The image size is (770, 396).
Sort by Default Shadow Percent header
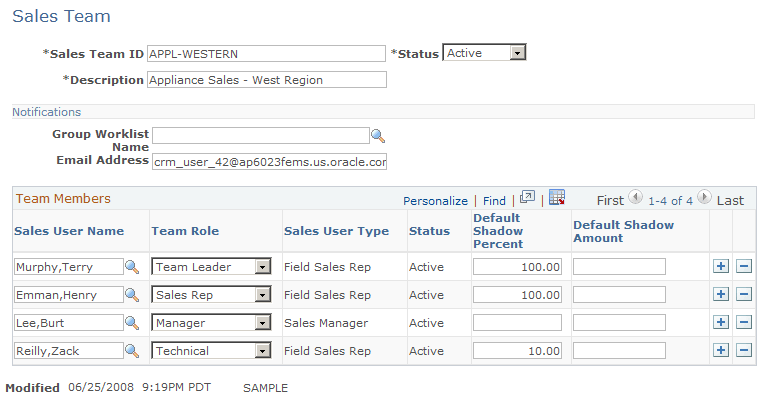click(x=498, y=231)
